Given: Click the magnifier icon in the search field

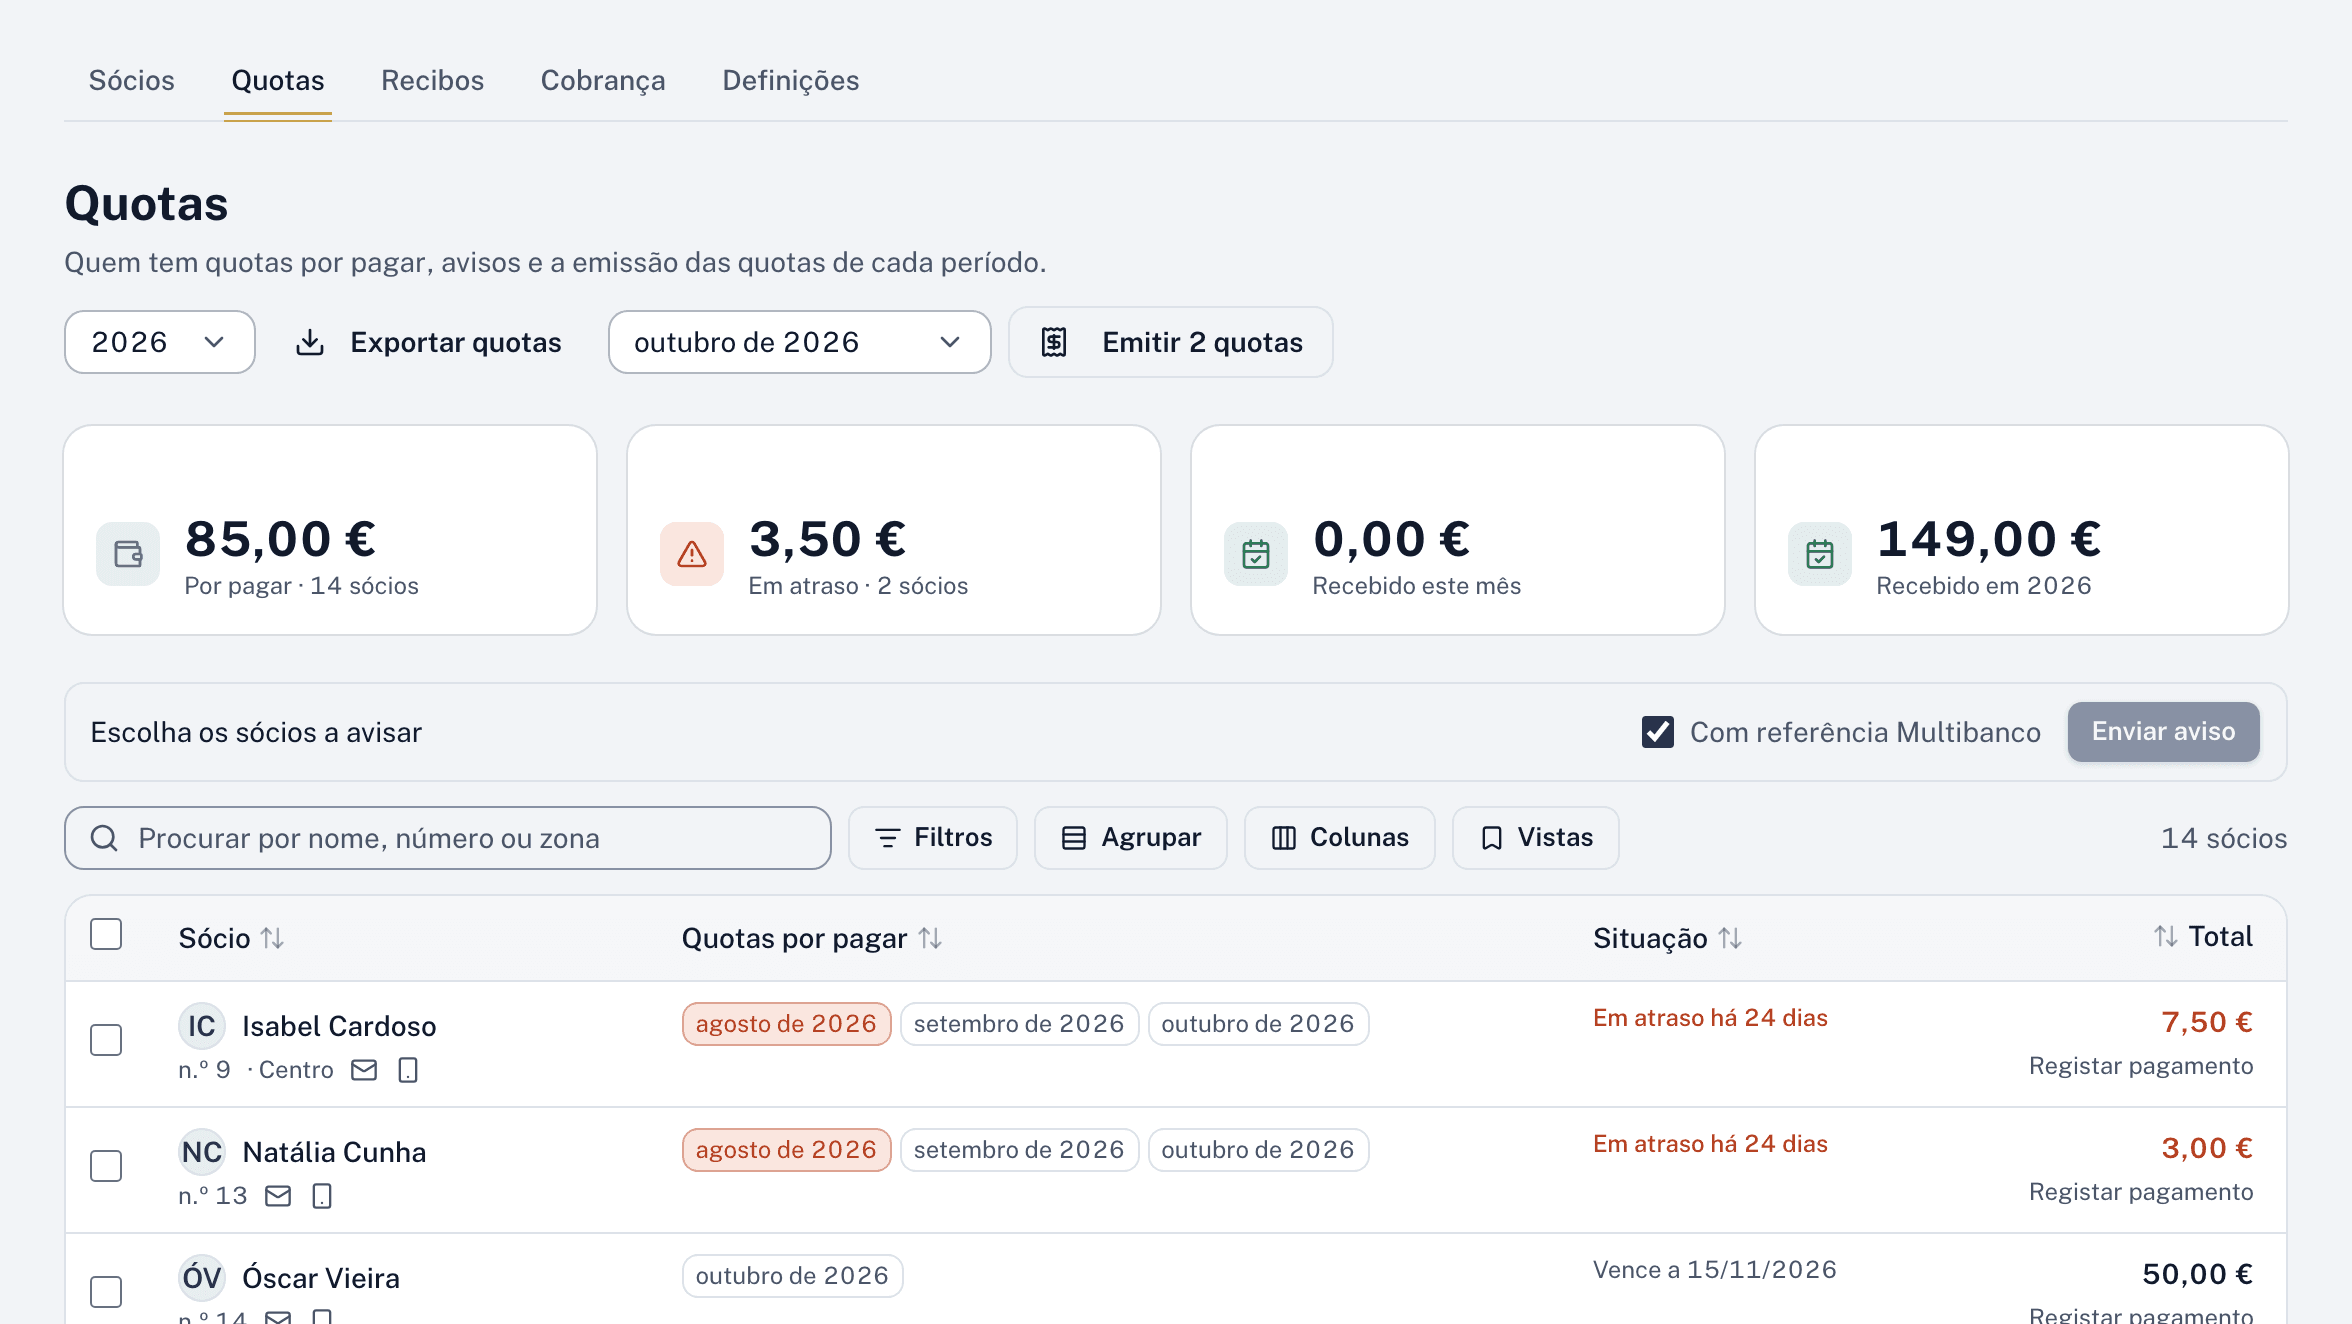Looking at the screenshot, I should coord(104,838).
